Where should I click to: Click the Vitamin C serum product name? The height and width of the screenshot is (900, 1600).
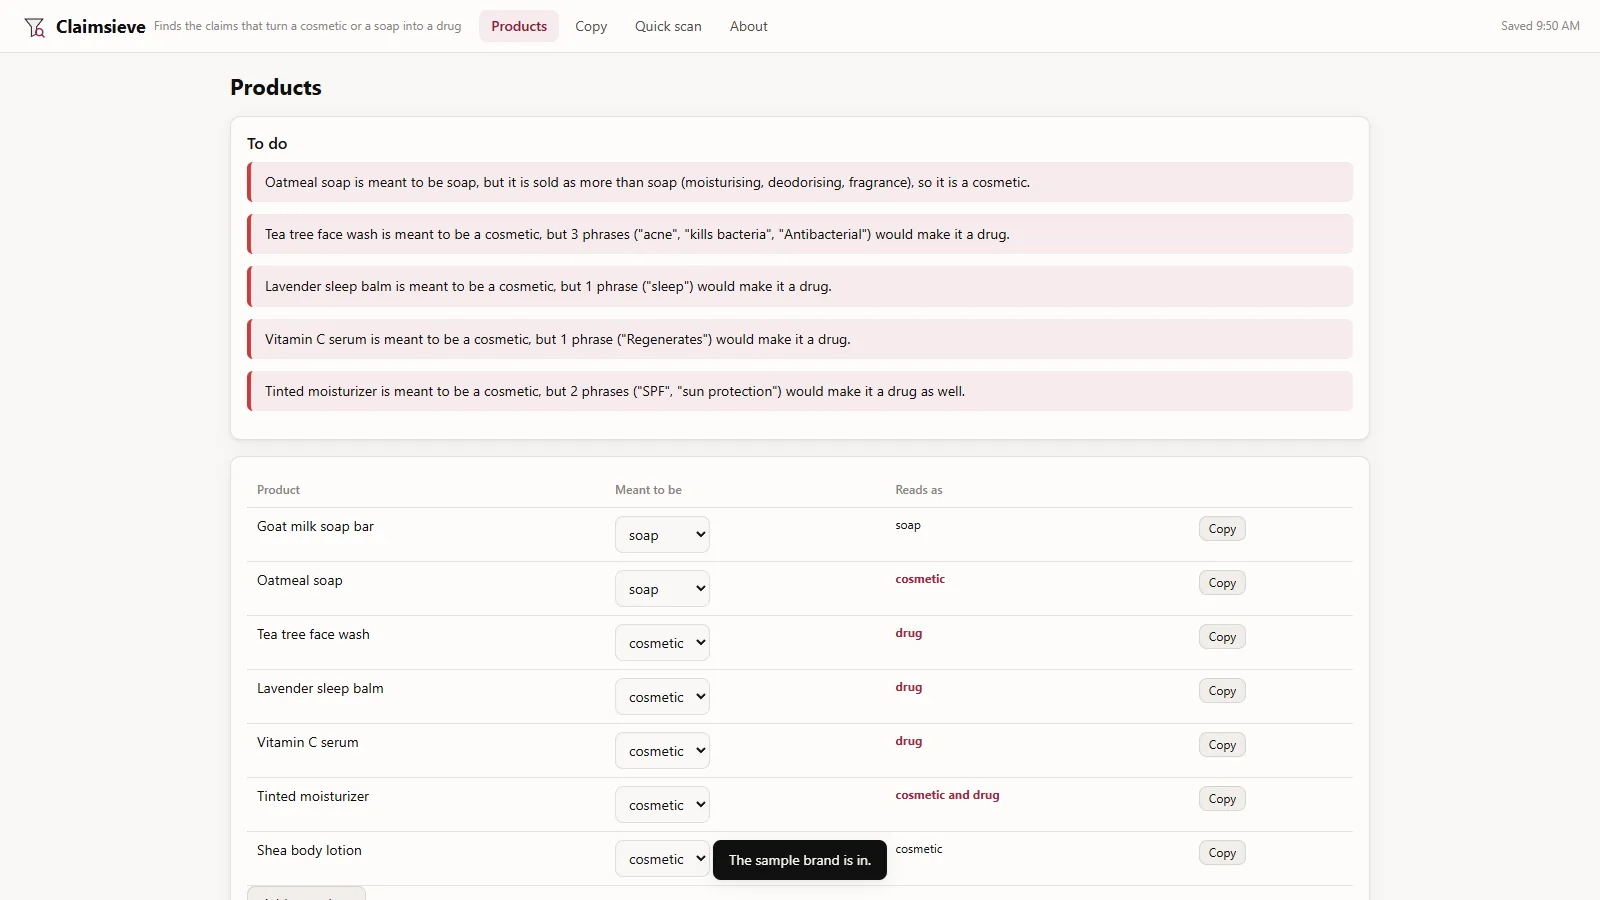click(308, 742)
